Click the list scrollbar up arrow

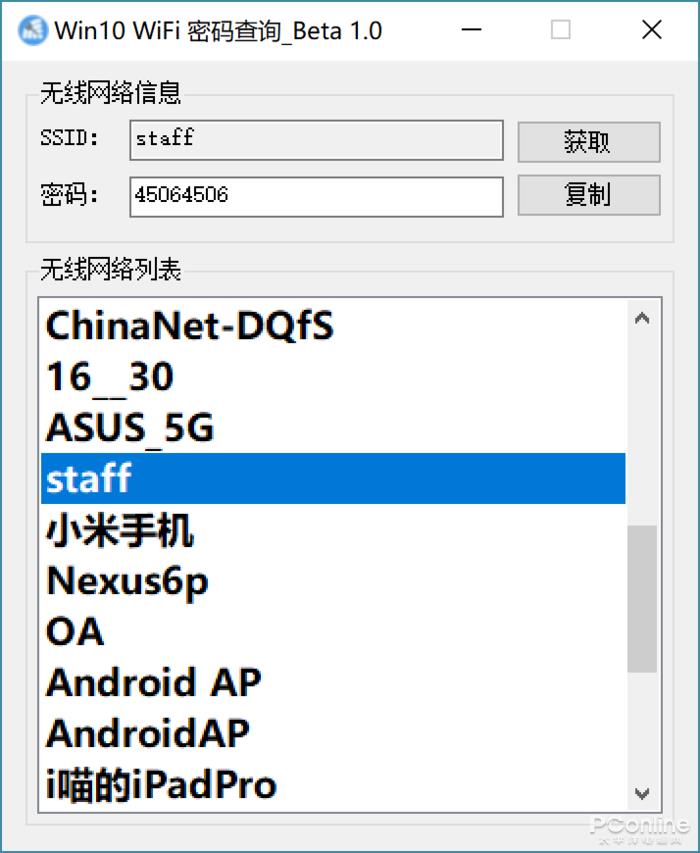point(642,318)
